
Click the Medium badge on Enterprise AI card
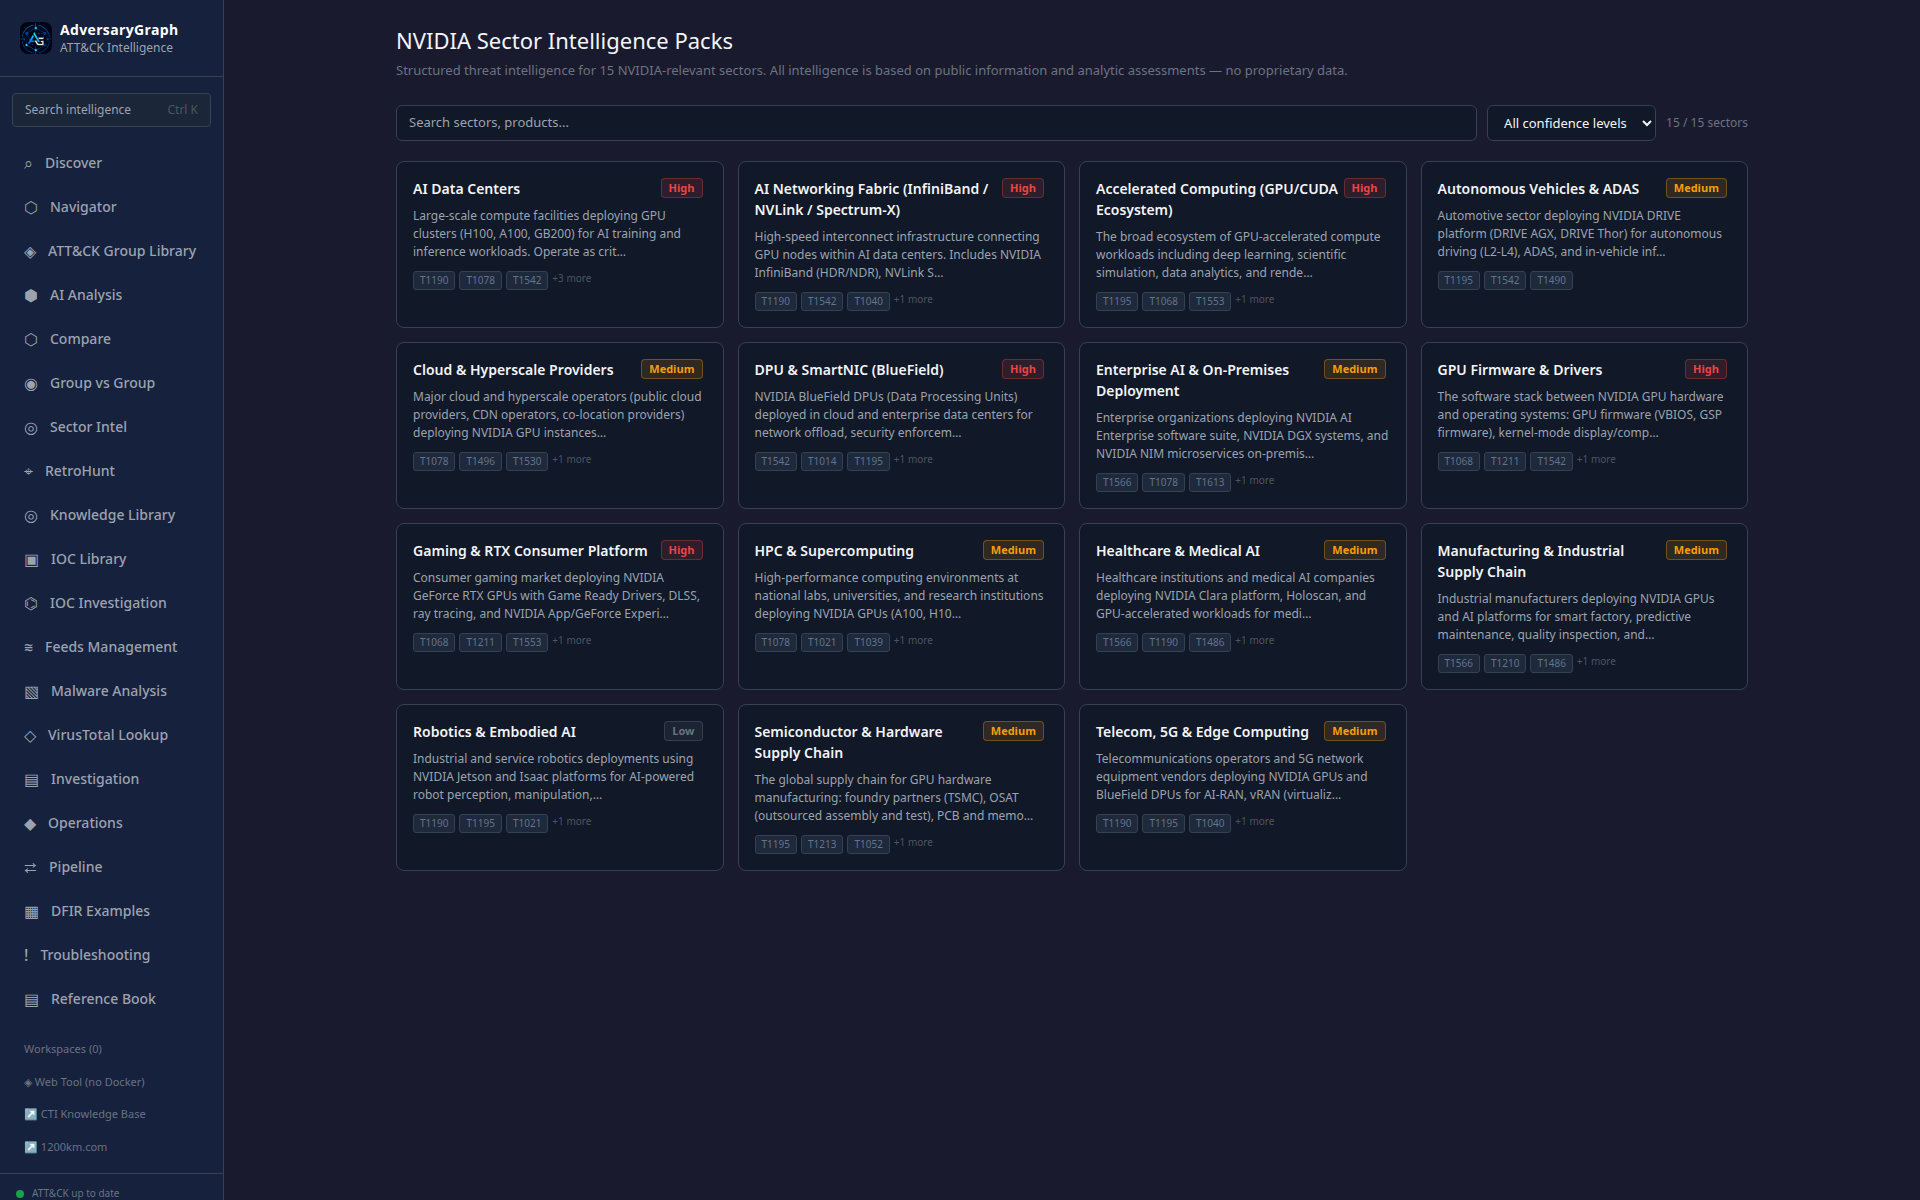coord(1354,369)
